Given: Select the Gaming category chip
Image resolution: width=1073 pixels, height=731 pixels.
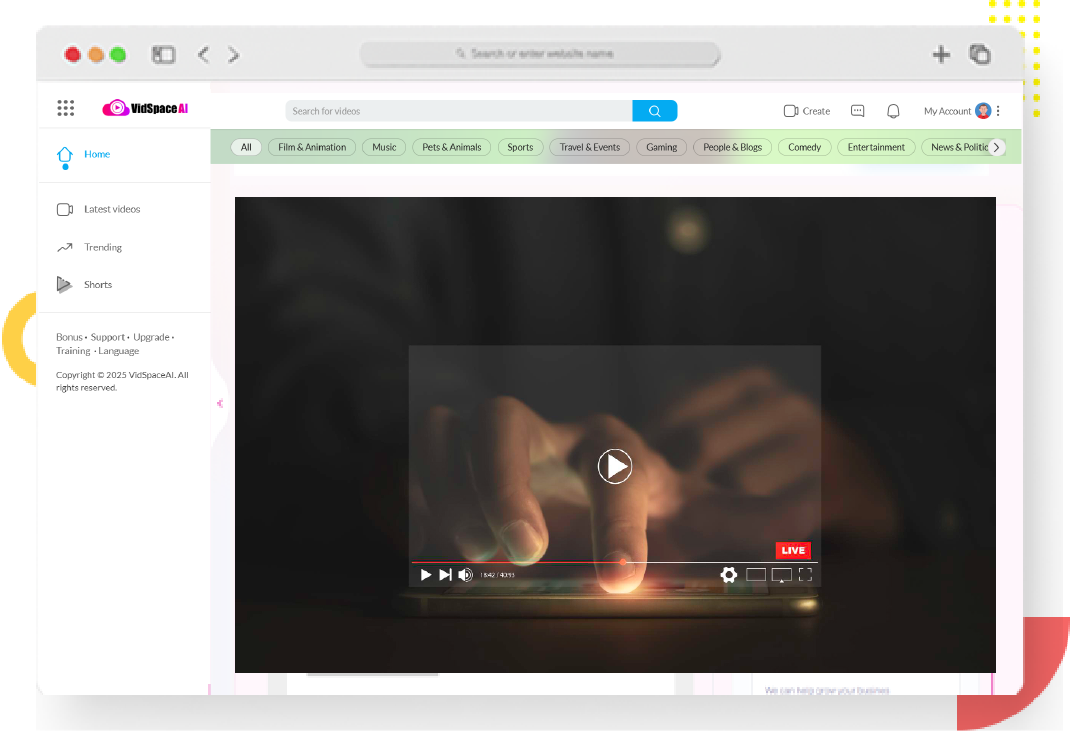Looking at the screenshot, I should click(662, 147).
